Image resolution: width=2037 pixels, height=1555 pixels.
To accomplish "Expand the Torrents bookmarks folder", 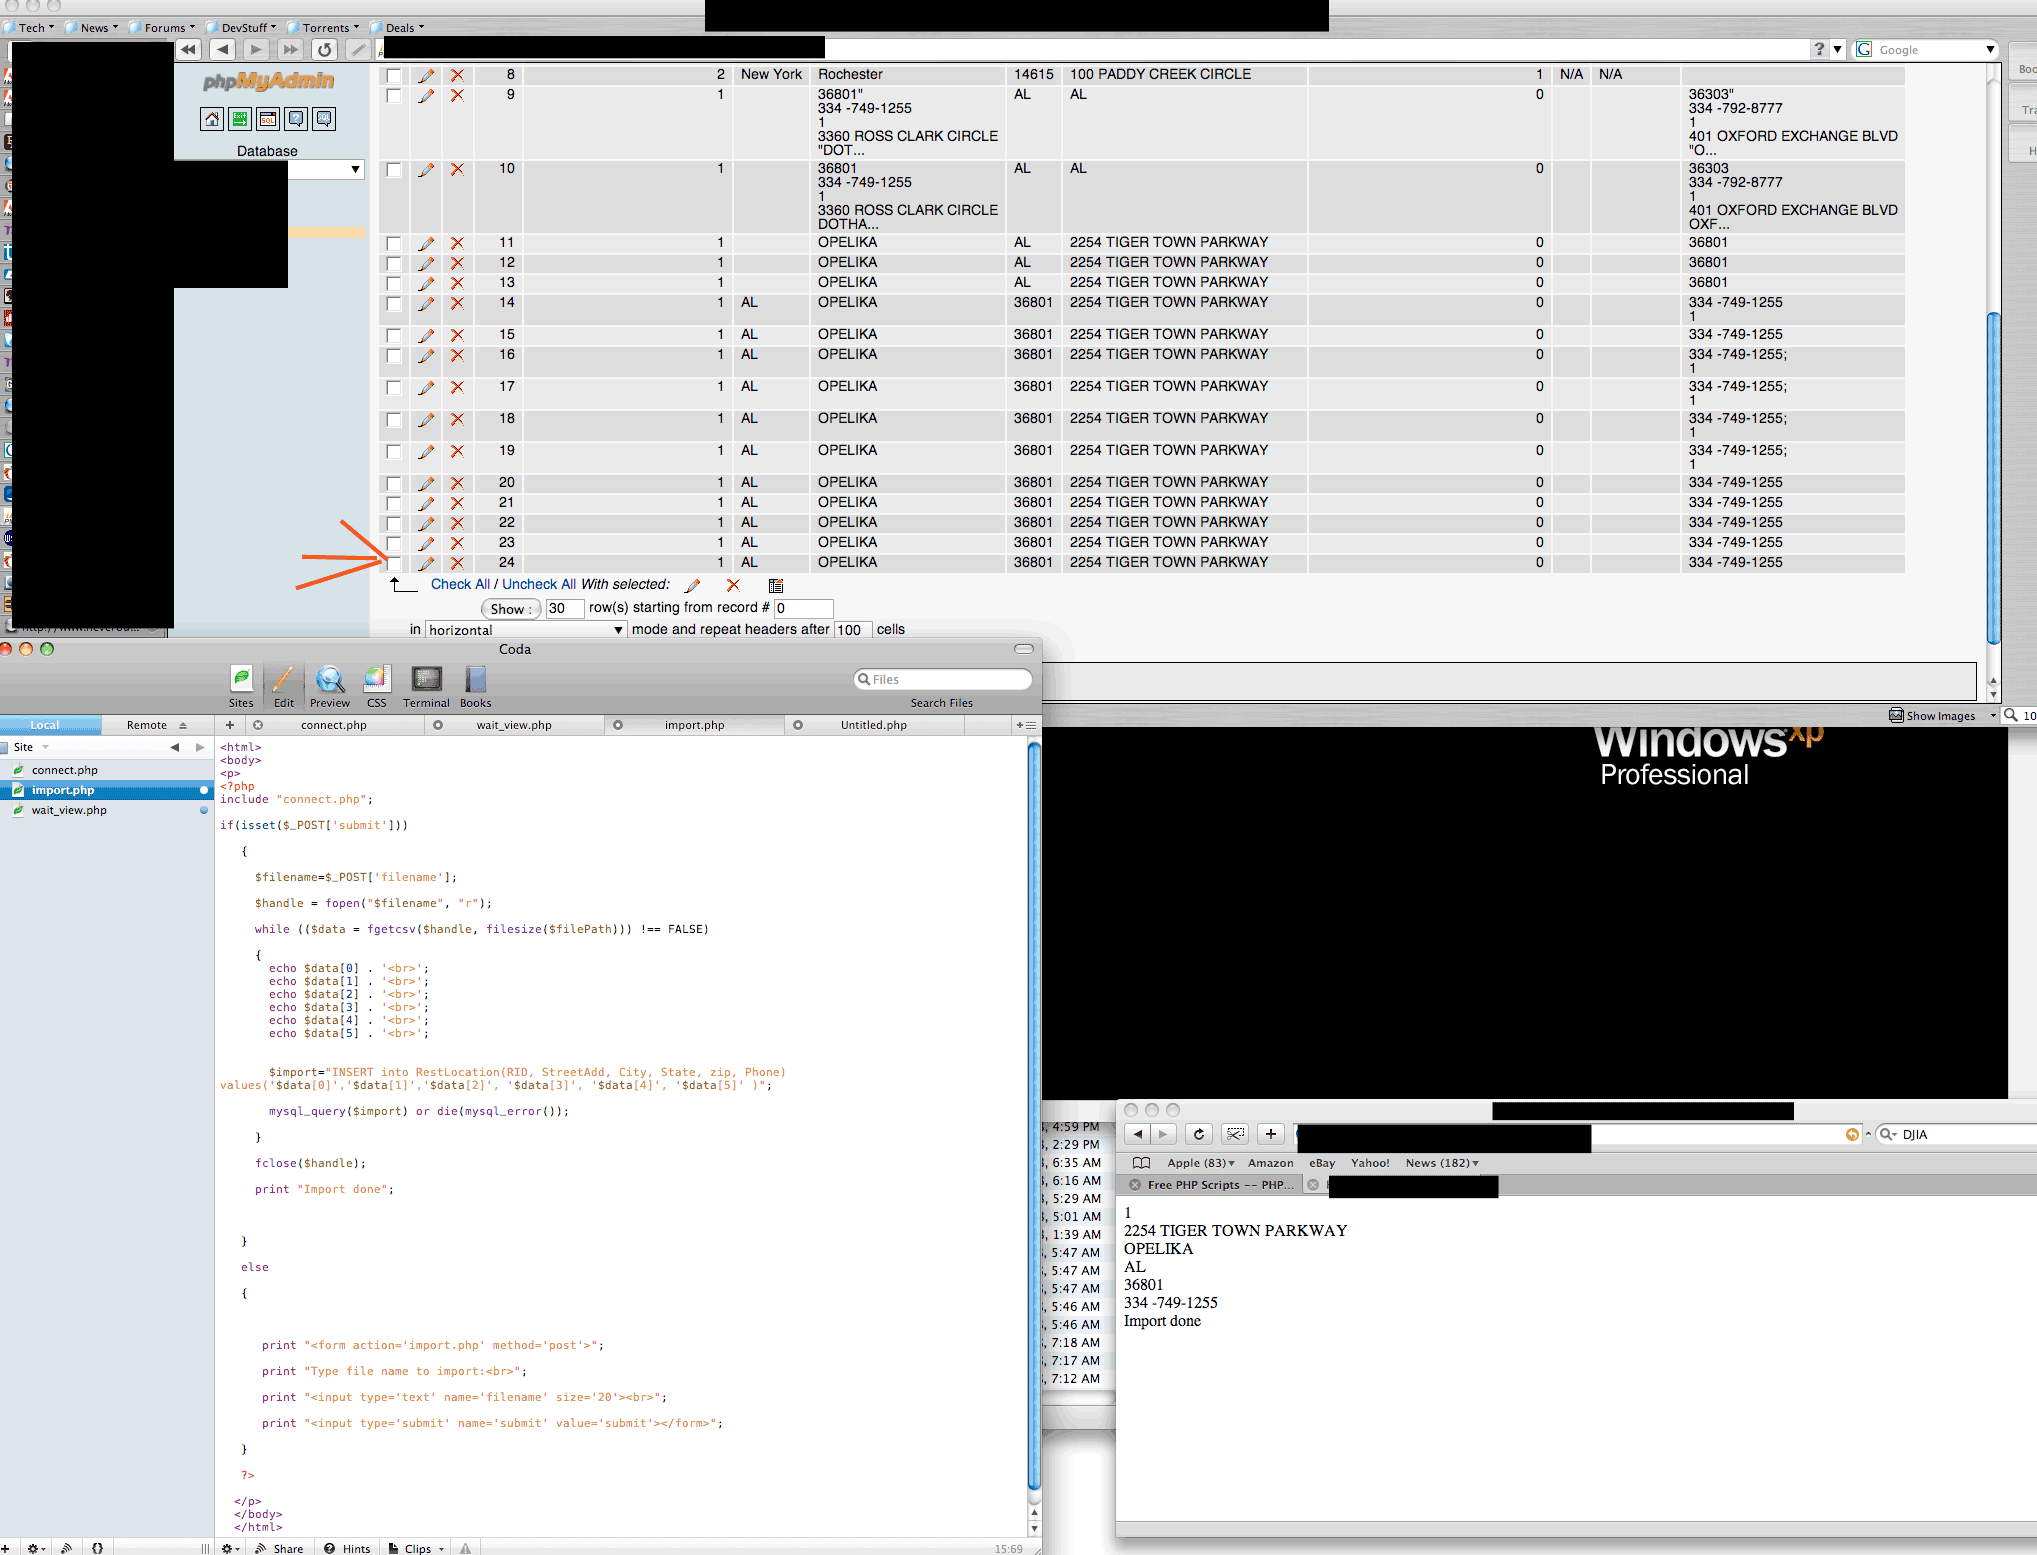I will (325, 27).
